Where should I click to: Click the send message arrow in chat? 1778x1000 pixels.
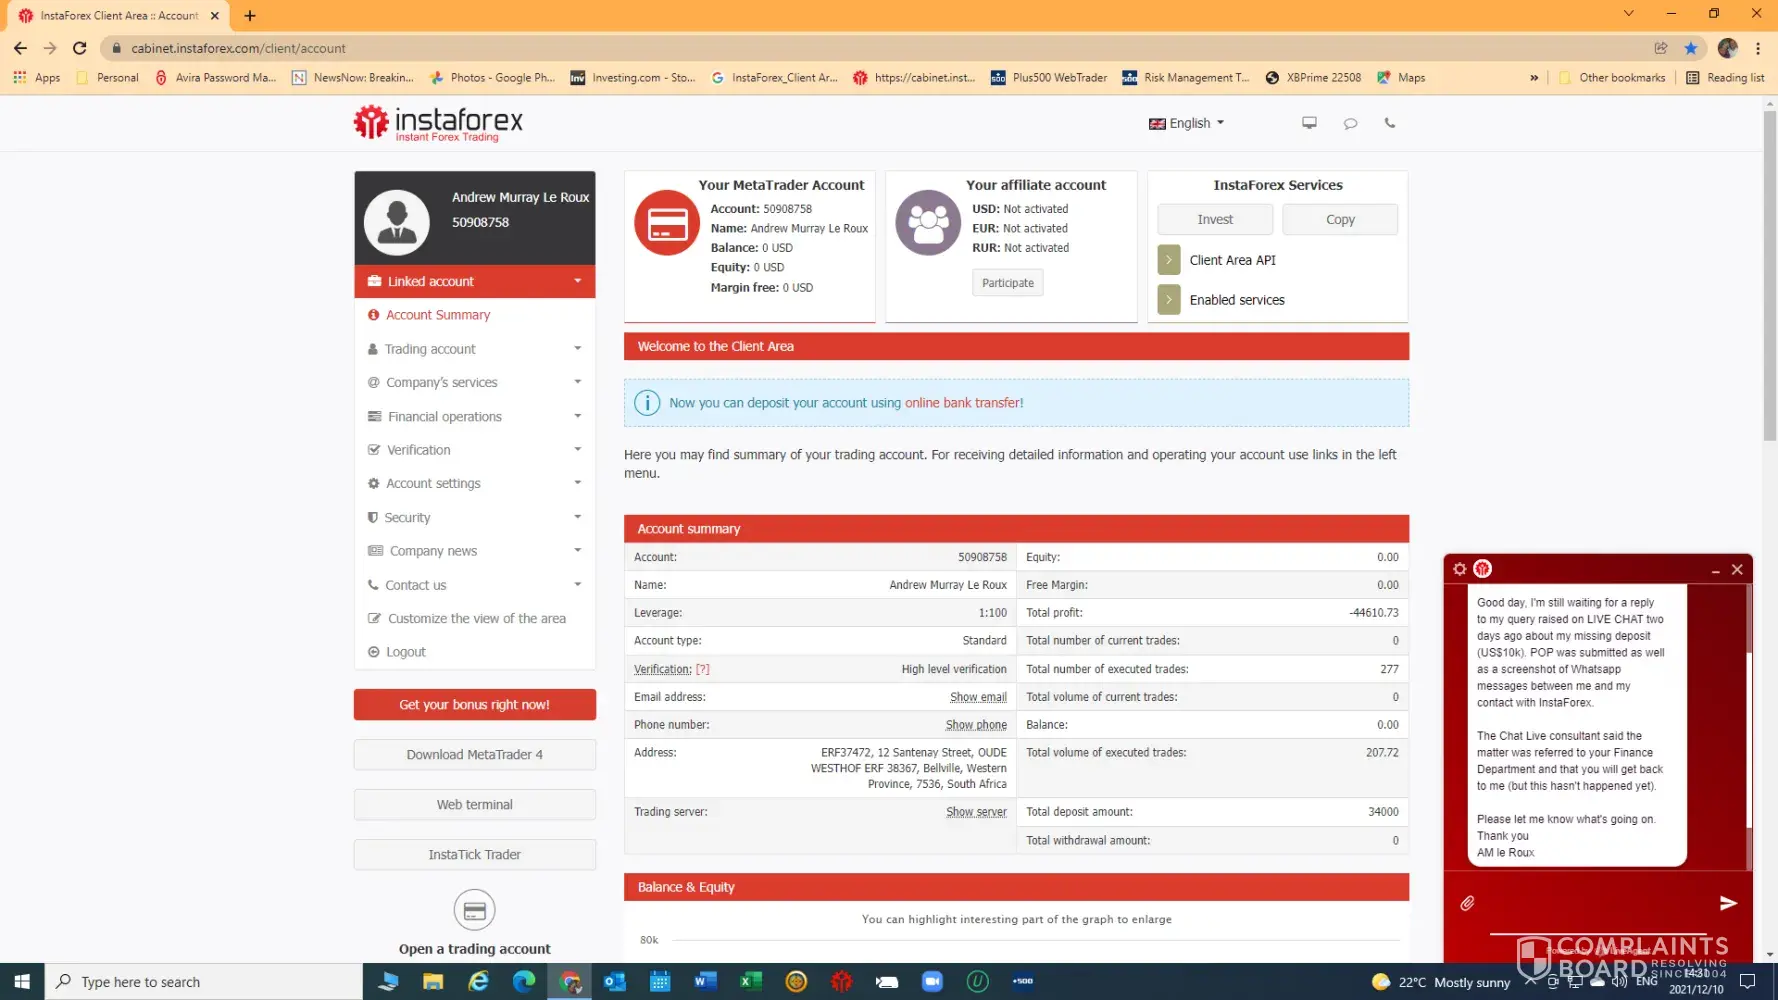coord(1727,903)
